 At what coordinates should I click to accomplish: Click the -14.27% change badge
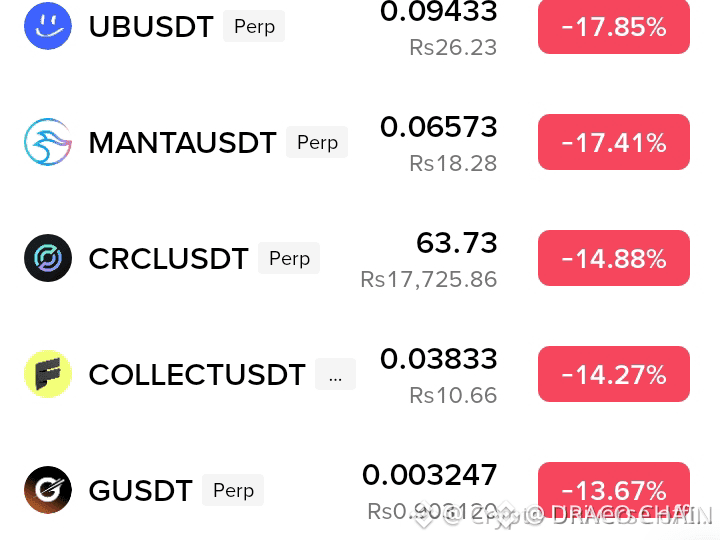(614, 374)
